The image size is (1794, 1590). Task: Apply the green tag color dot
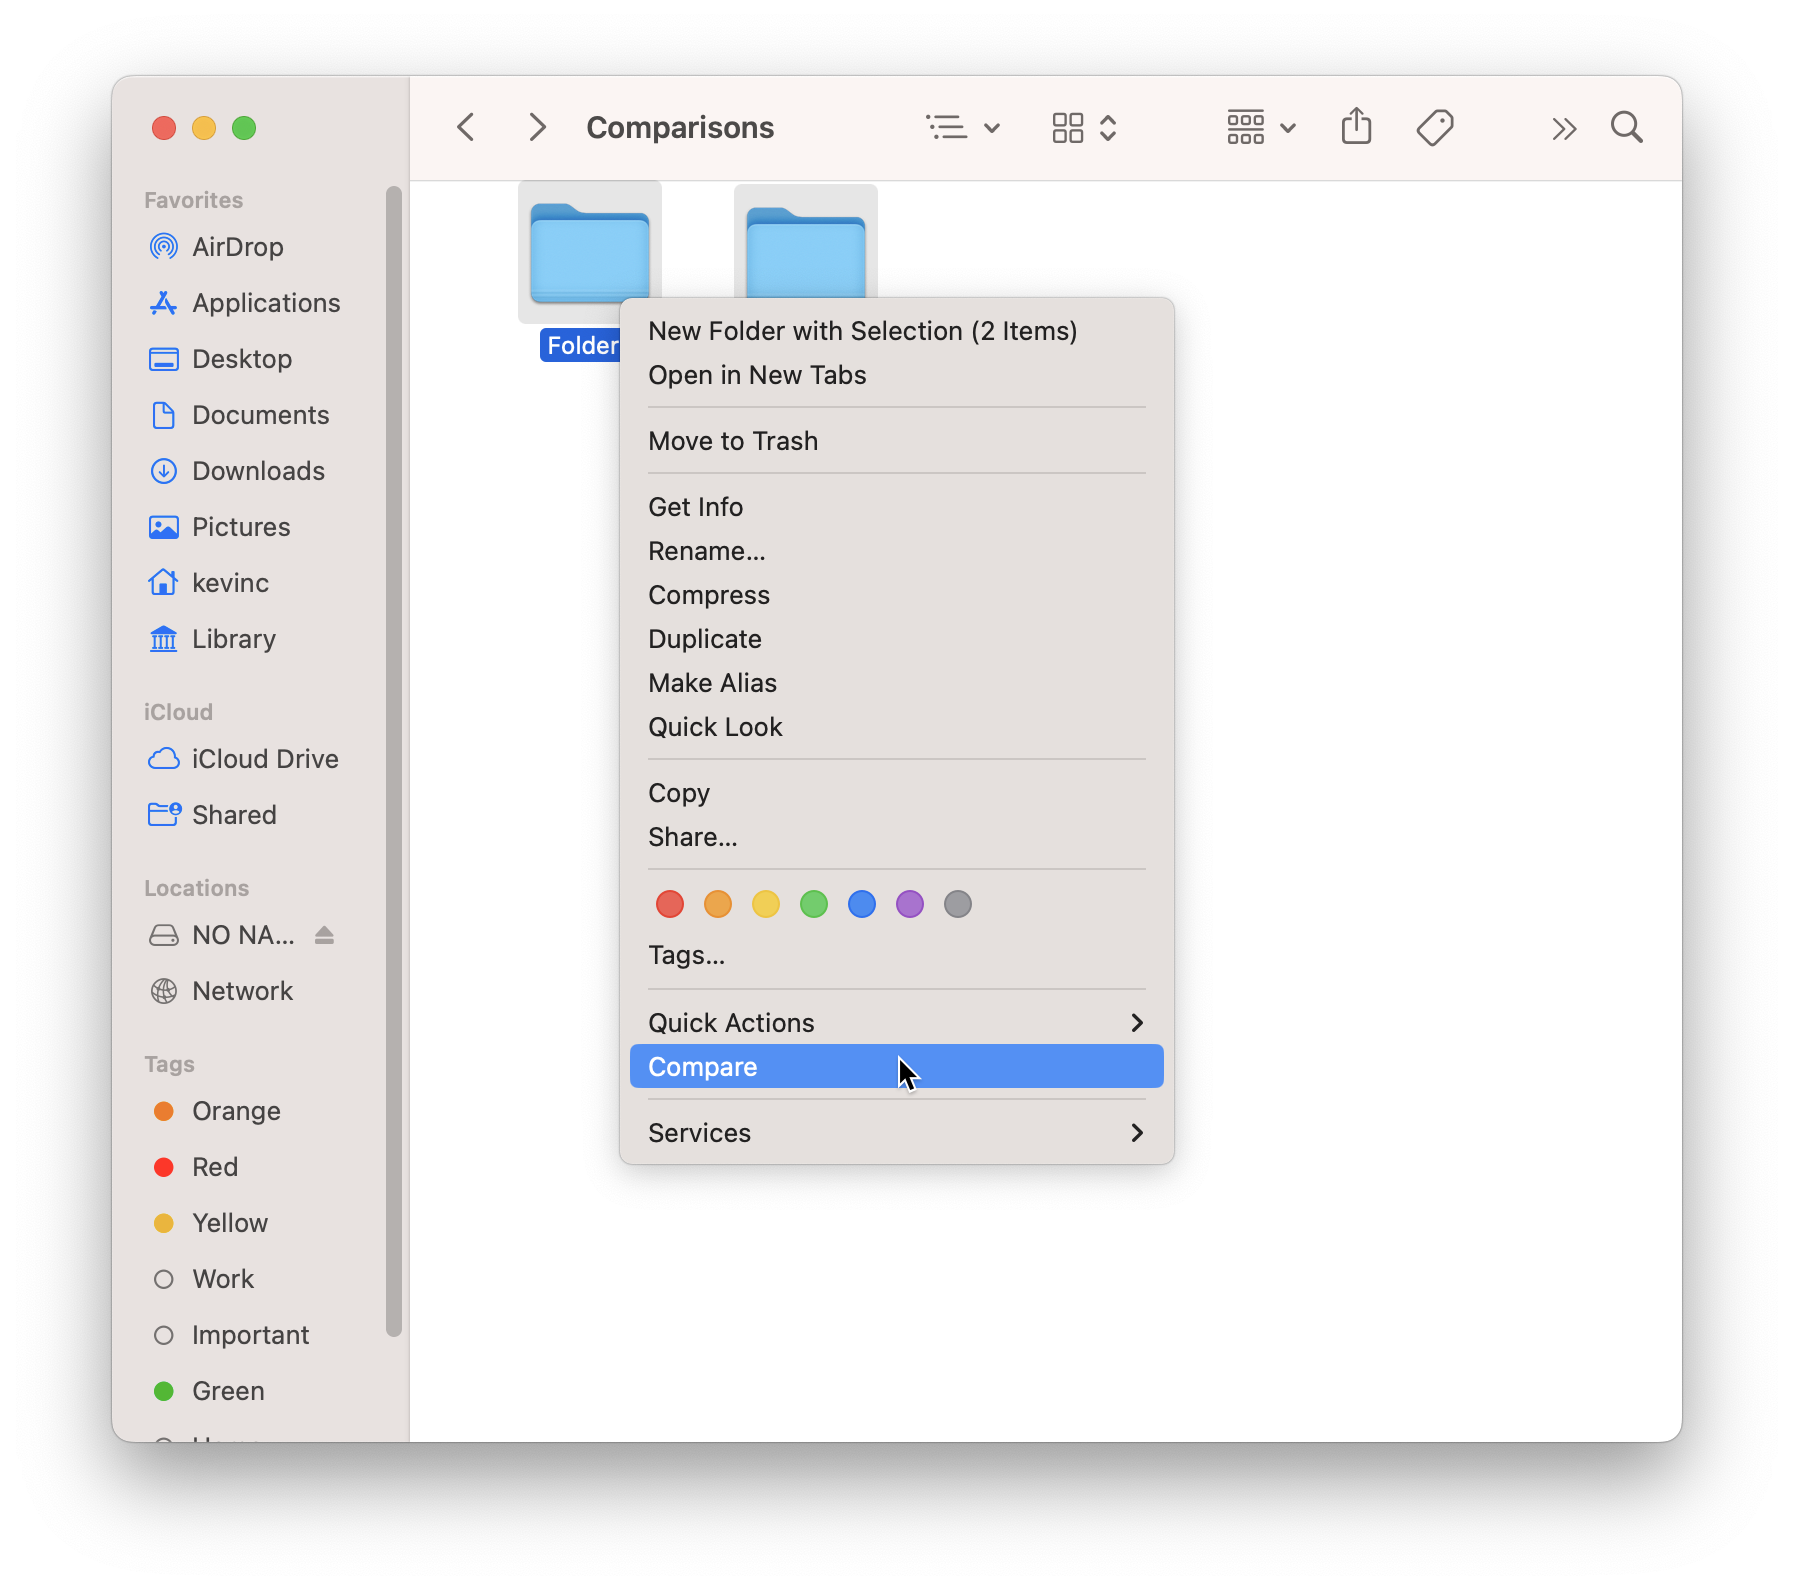tap(814, 904)
